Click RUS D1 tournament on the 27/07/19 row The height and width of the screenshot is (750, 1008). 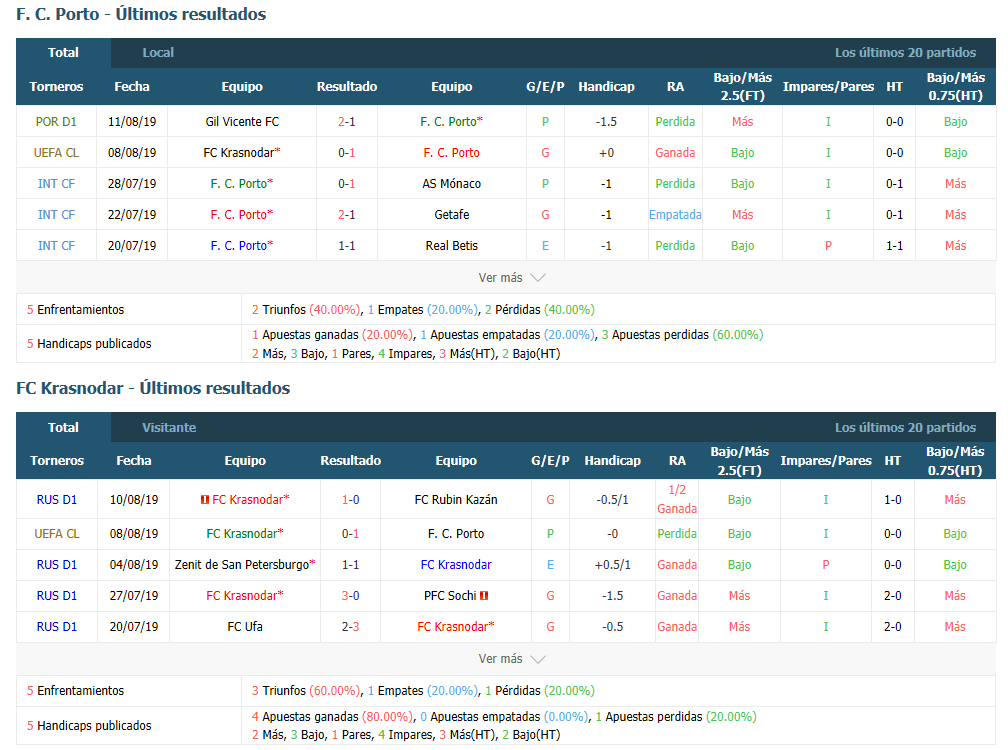[x=57, y=596]
